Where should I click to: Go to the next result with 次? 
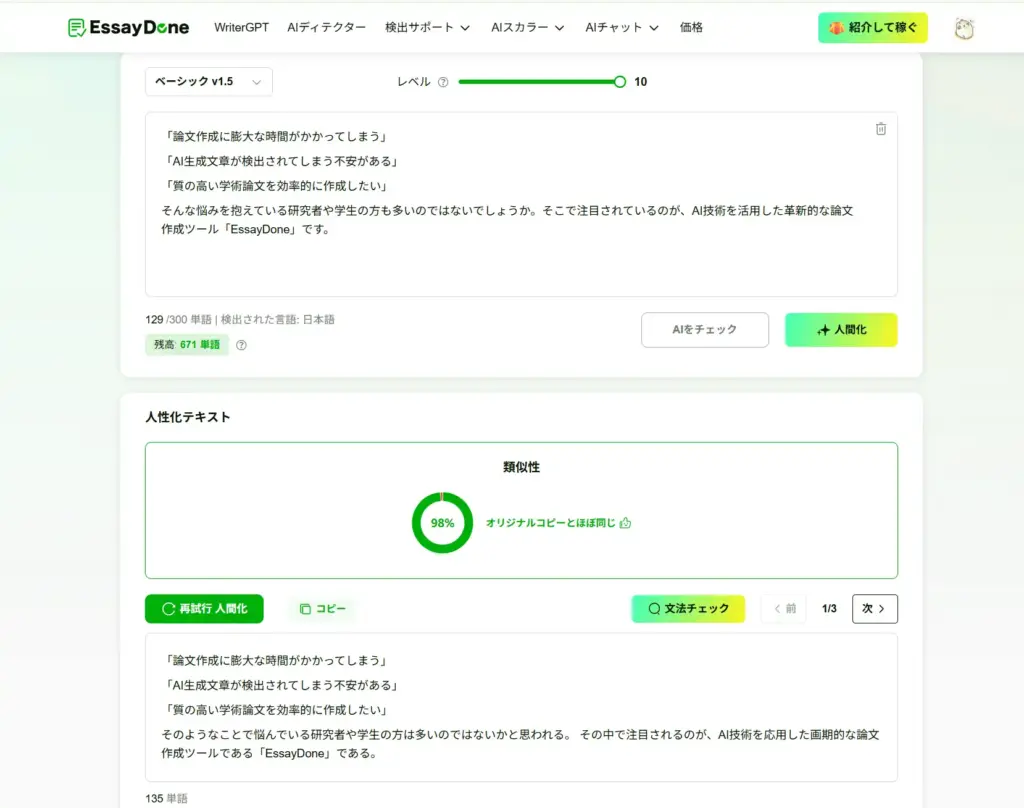coord(874,609)
